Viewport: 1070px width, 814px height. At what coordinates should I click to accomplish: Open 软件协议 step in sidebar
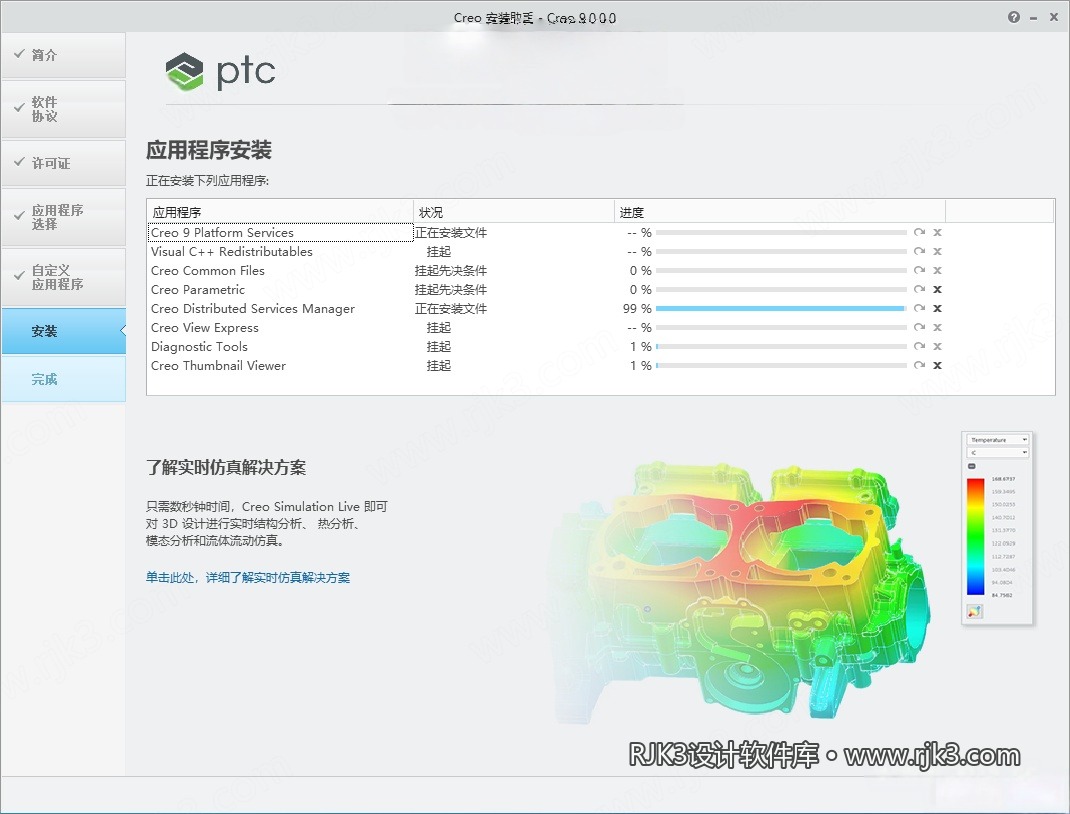coord(63,109)
